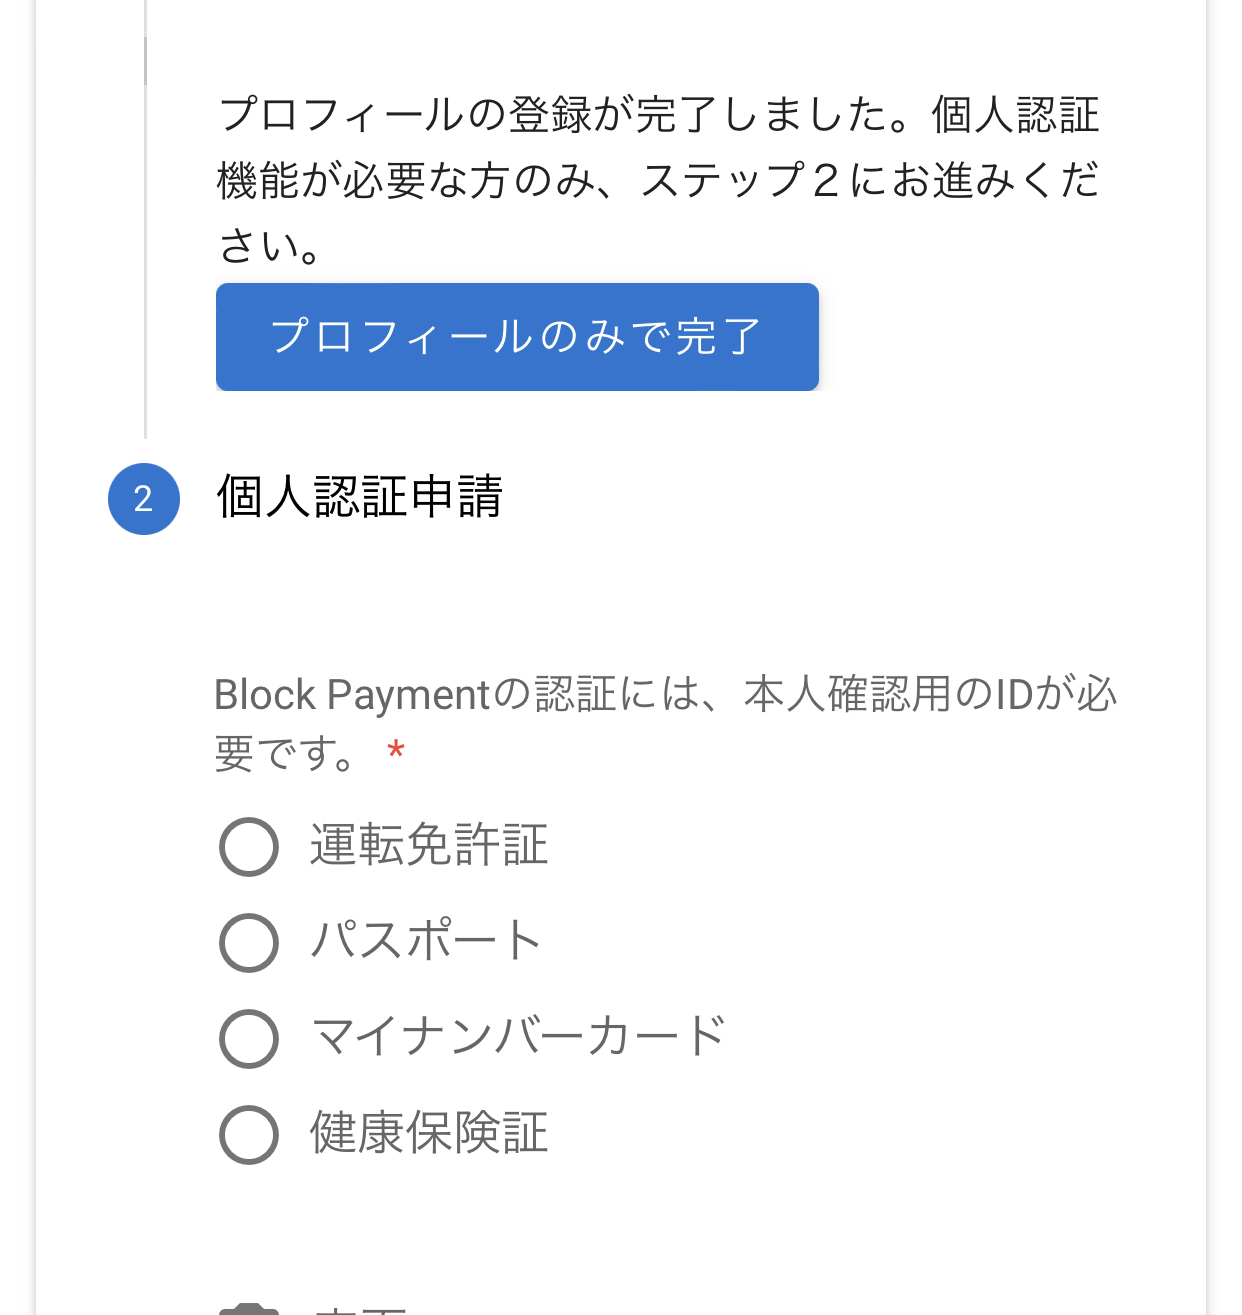The image size is (1242, 1315).
Task: Click the red required asterisk
Action: point(396,751)
